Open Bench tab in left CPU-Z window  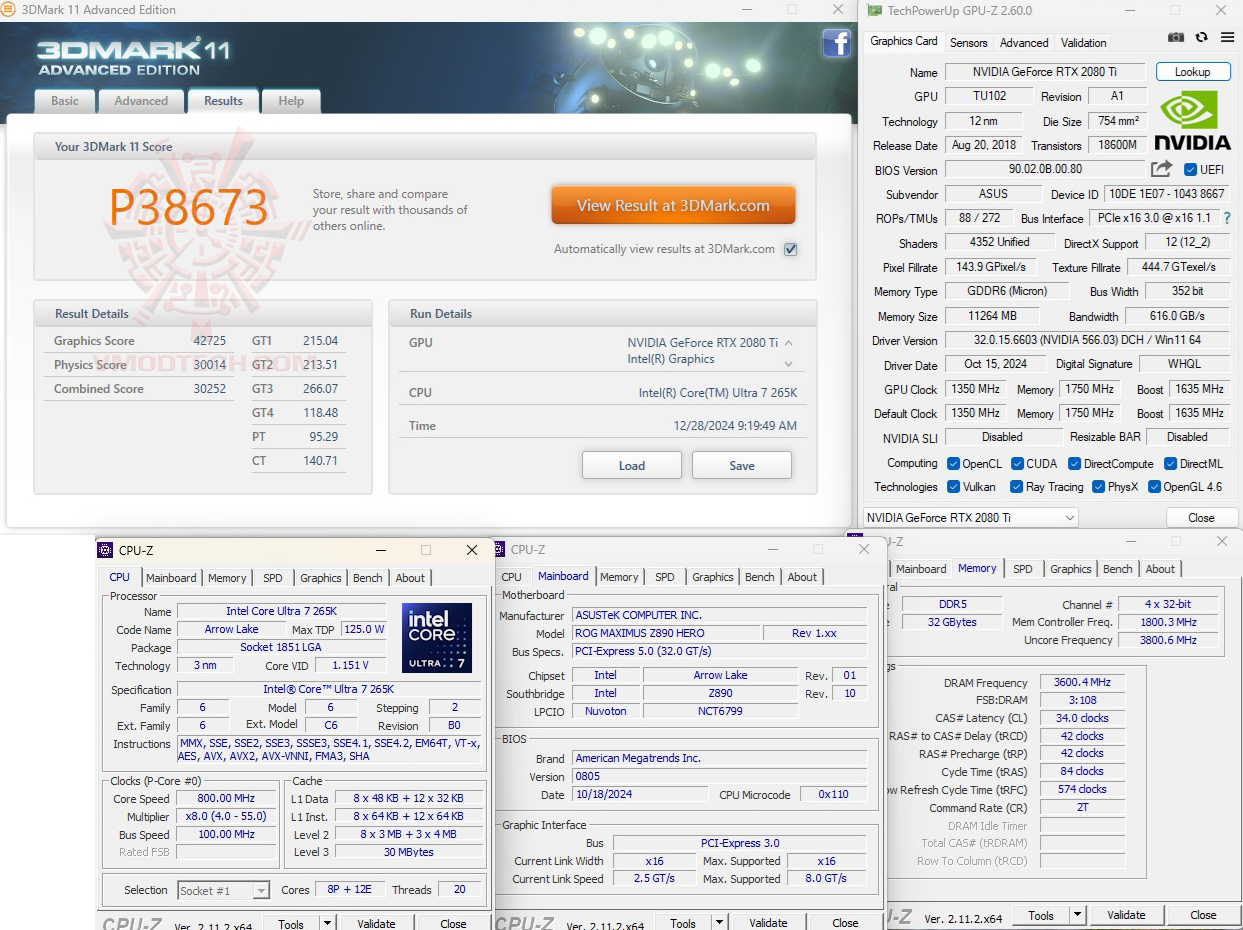[x=367, y=578]
